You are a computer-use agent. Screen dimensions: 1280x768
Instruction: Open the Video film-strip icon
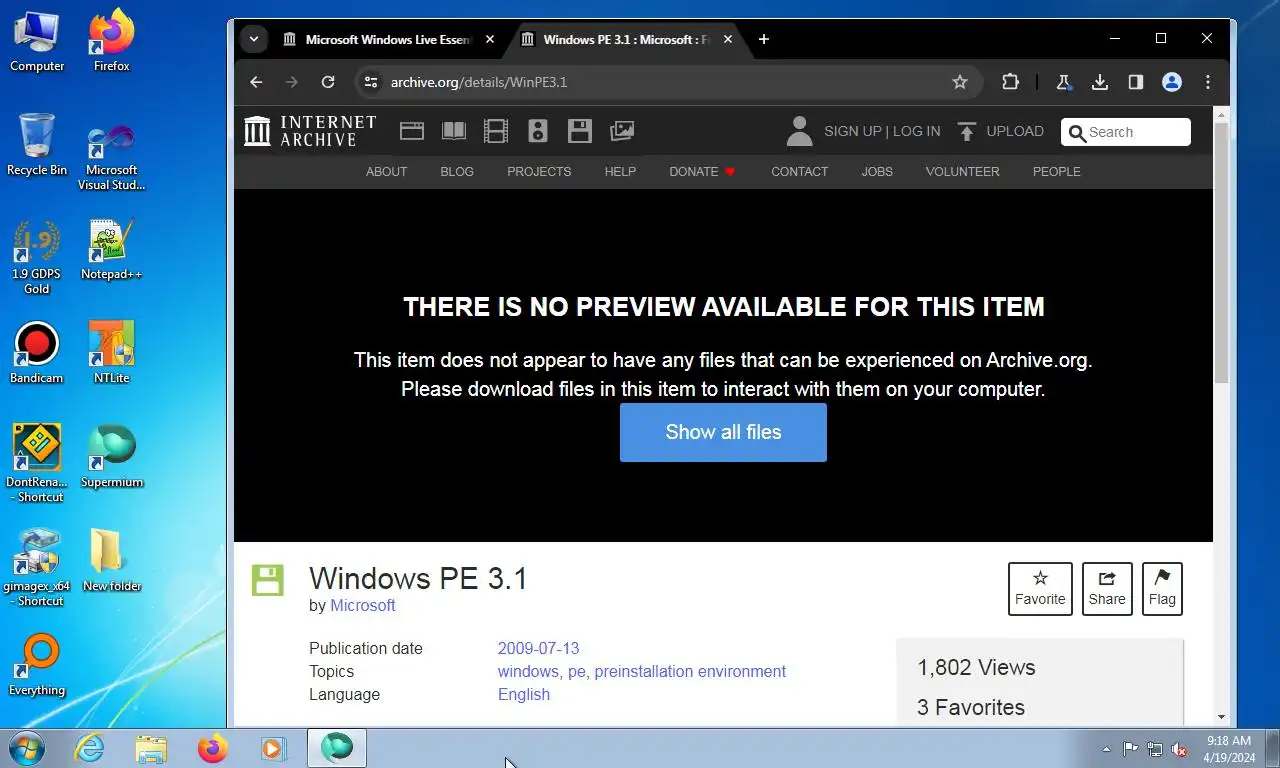click(x=496, y=131)
